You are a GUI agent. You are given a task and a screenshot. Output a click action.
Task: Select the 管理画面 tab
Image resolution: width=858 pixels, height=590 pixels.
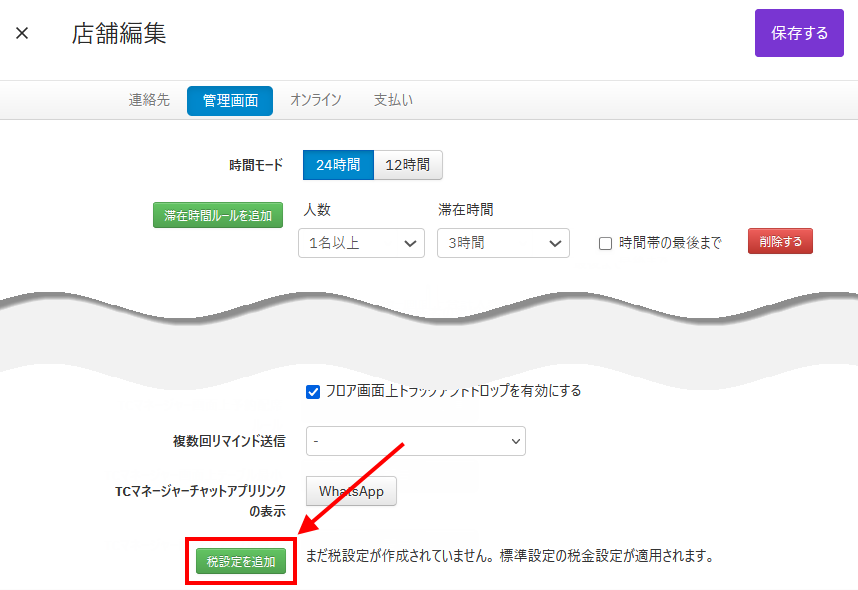click(x=230, y=101)
